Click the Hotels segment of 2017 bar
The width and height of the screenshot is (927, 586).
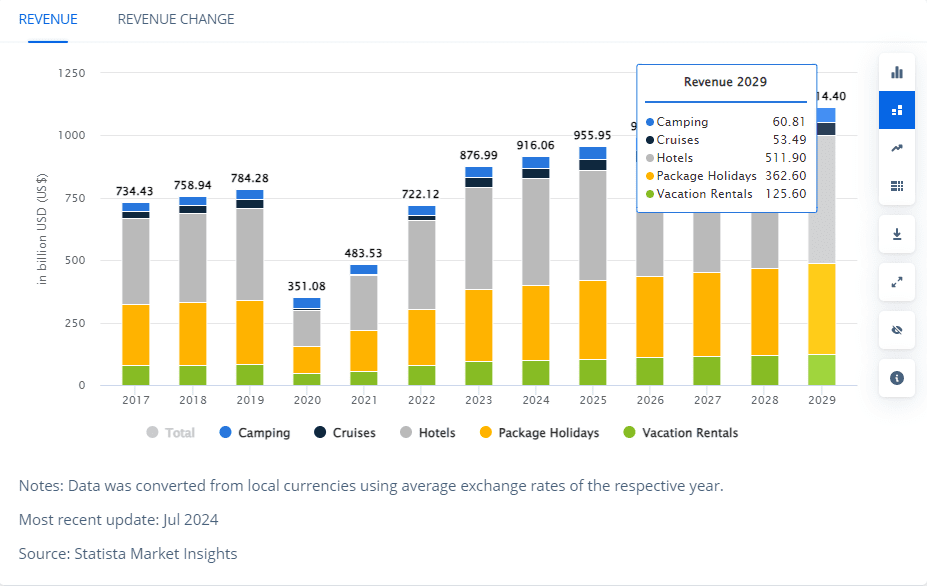tap(136, 261)
